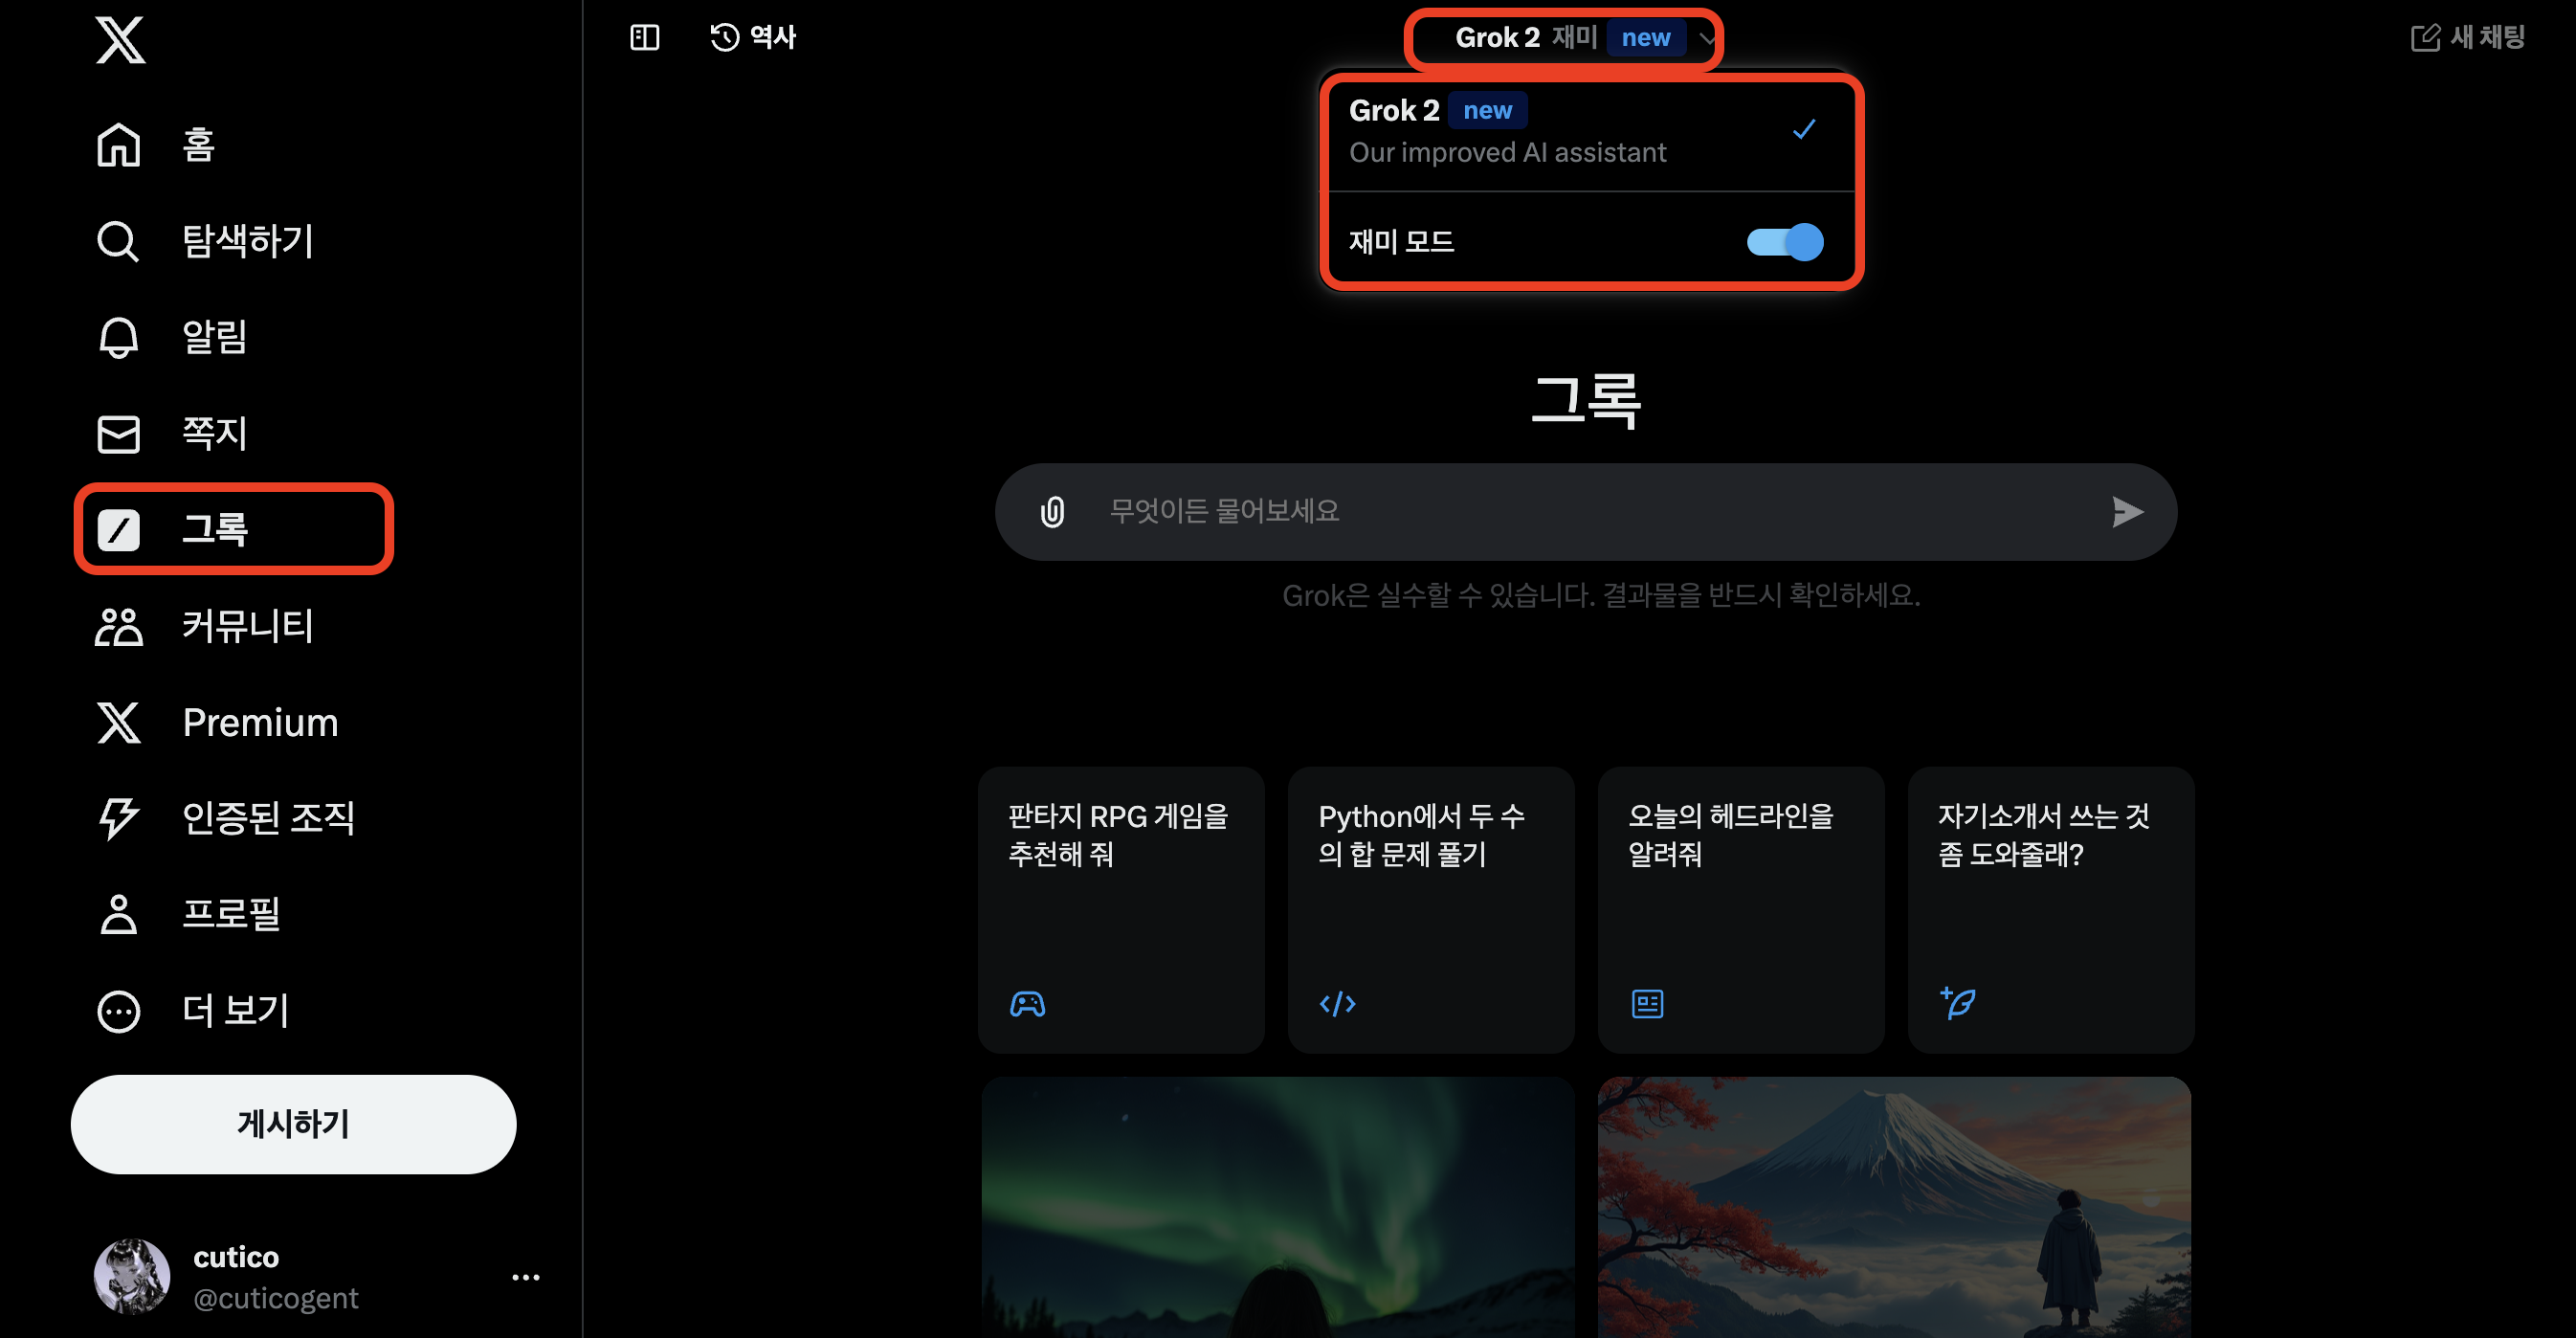Screen dimensions: 2576x1338
Task: Click the 그록 main page heading
Action: click(1586, 400)
